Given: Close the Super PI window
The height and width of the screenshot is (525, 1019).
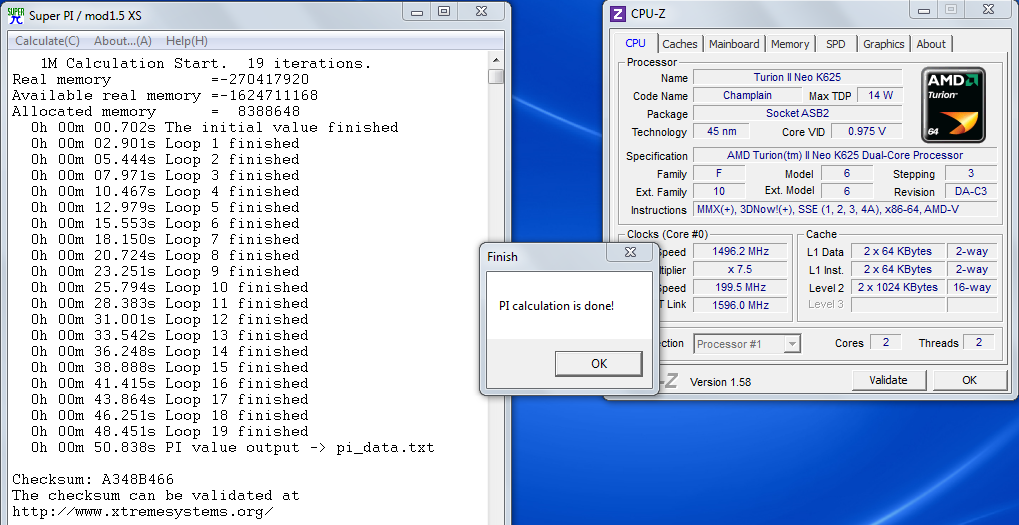Looking at the screenshot, I should tap(481, 12).
